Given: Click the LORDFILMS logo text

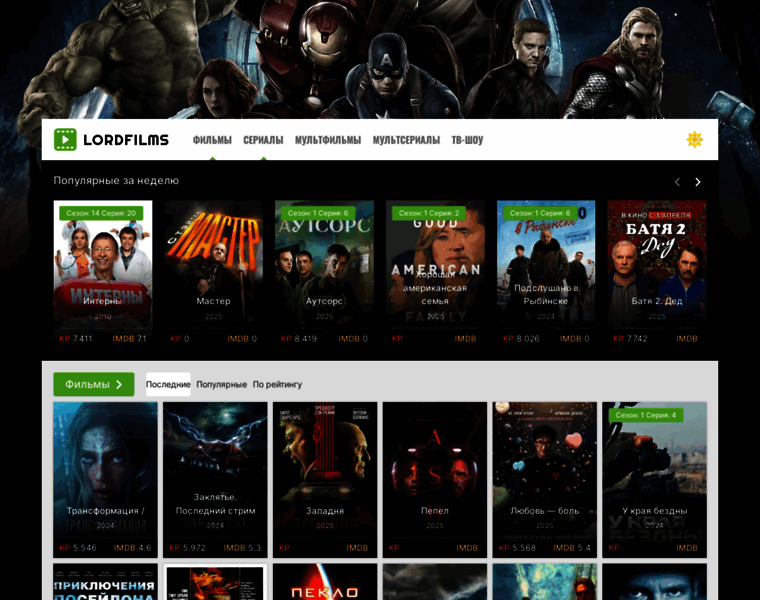Looking at the screenshot, I should tap(126, 140).
